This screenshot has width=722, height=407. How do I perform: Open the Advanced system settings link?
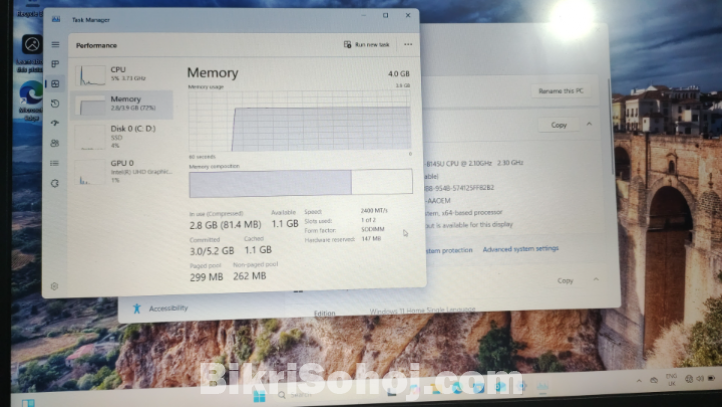520,249
